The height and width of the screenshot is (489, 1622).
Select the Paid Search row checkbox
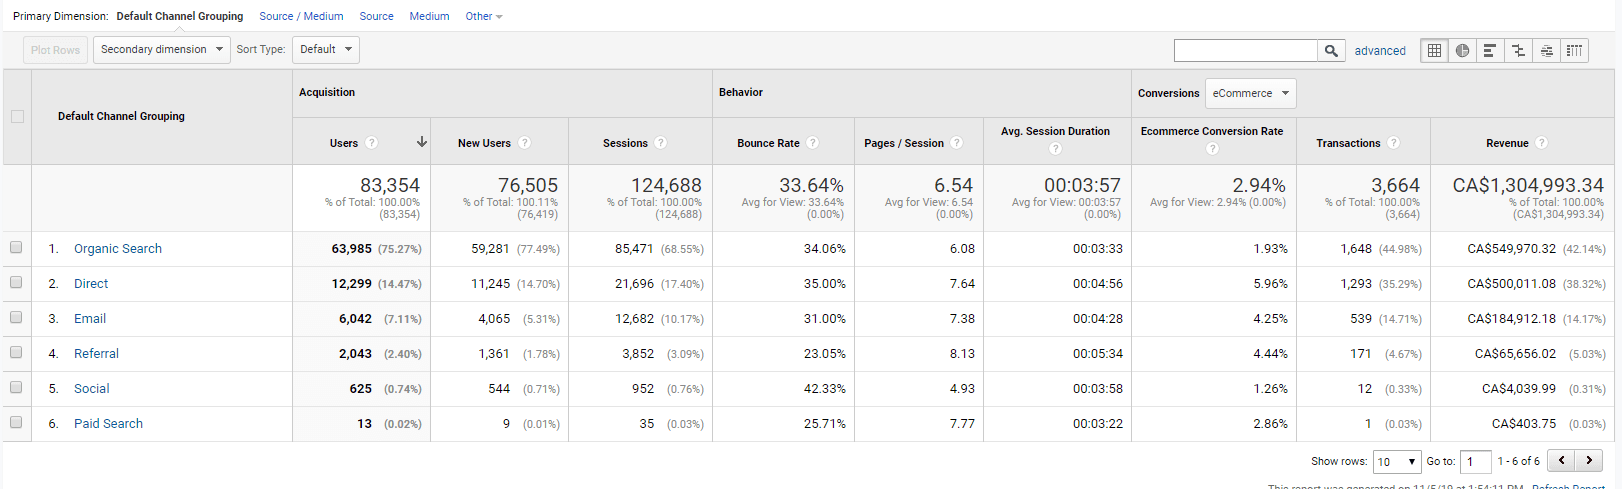click(16, 422)
